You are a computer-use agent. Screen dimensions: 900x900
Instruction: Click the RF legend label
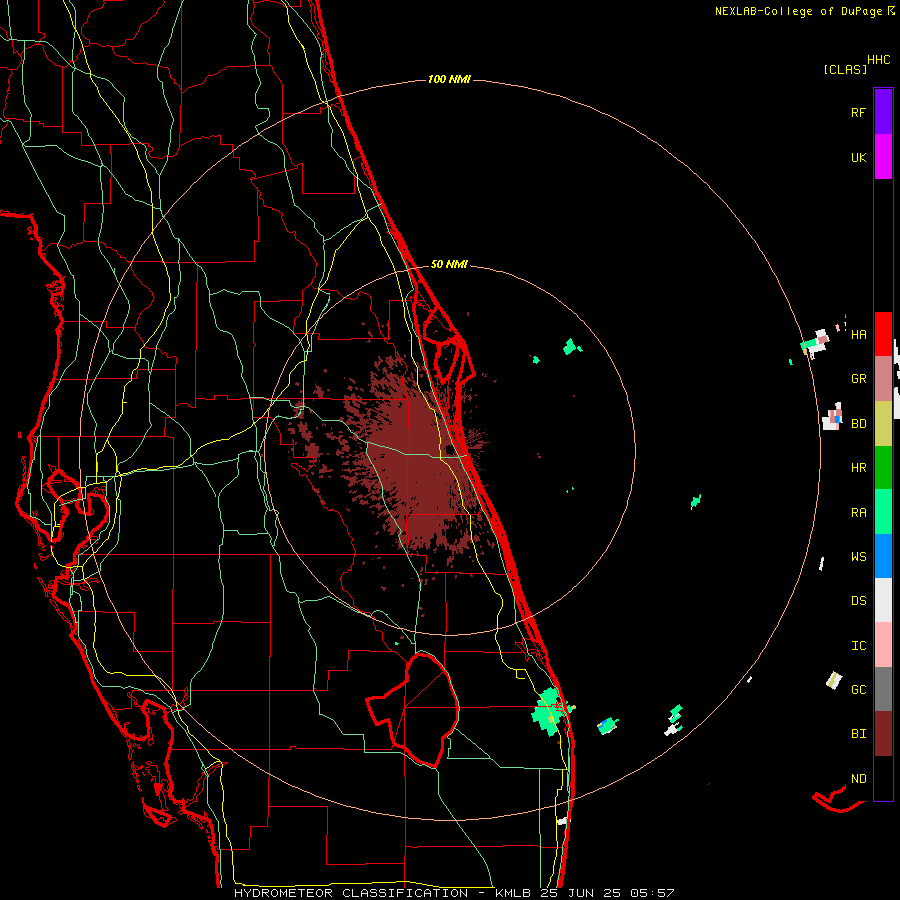[x=858, y=112]
